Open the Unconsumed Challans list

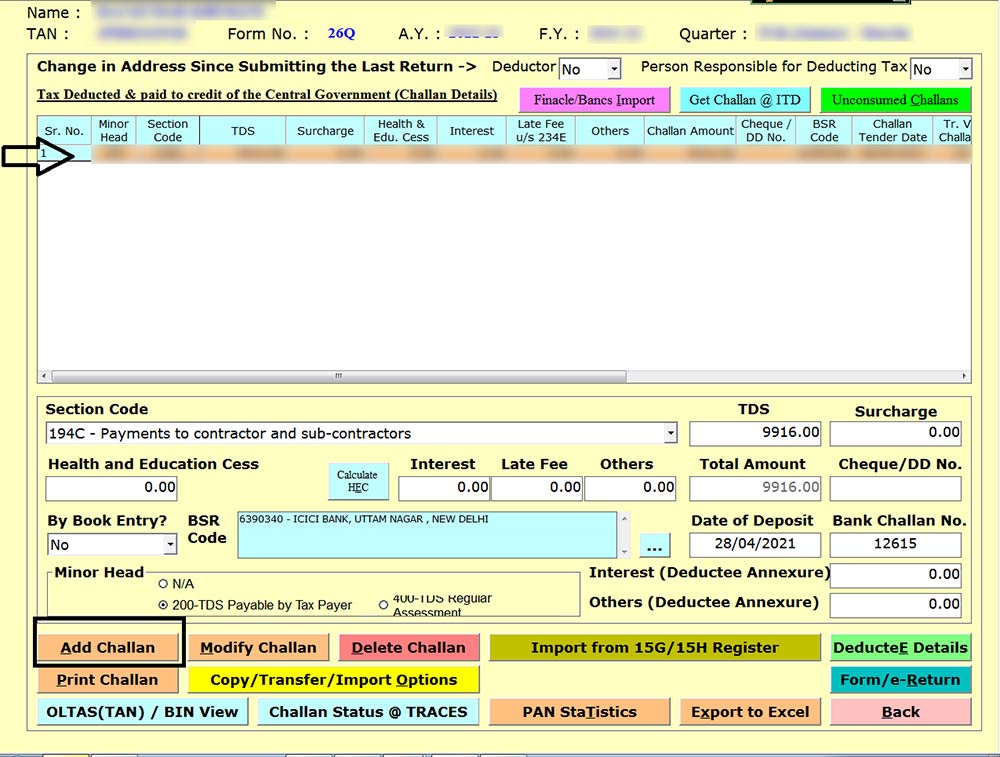(895, 100)
